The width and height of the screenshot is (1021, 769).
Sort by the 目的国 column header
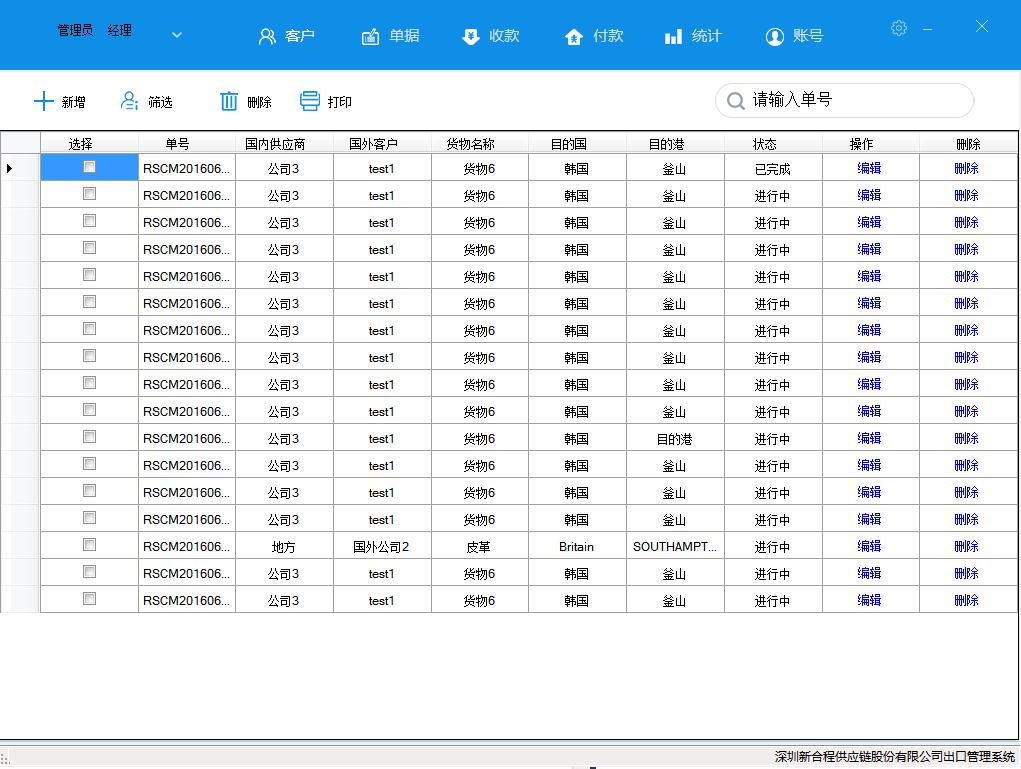(578, 143)
